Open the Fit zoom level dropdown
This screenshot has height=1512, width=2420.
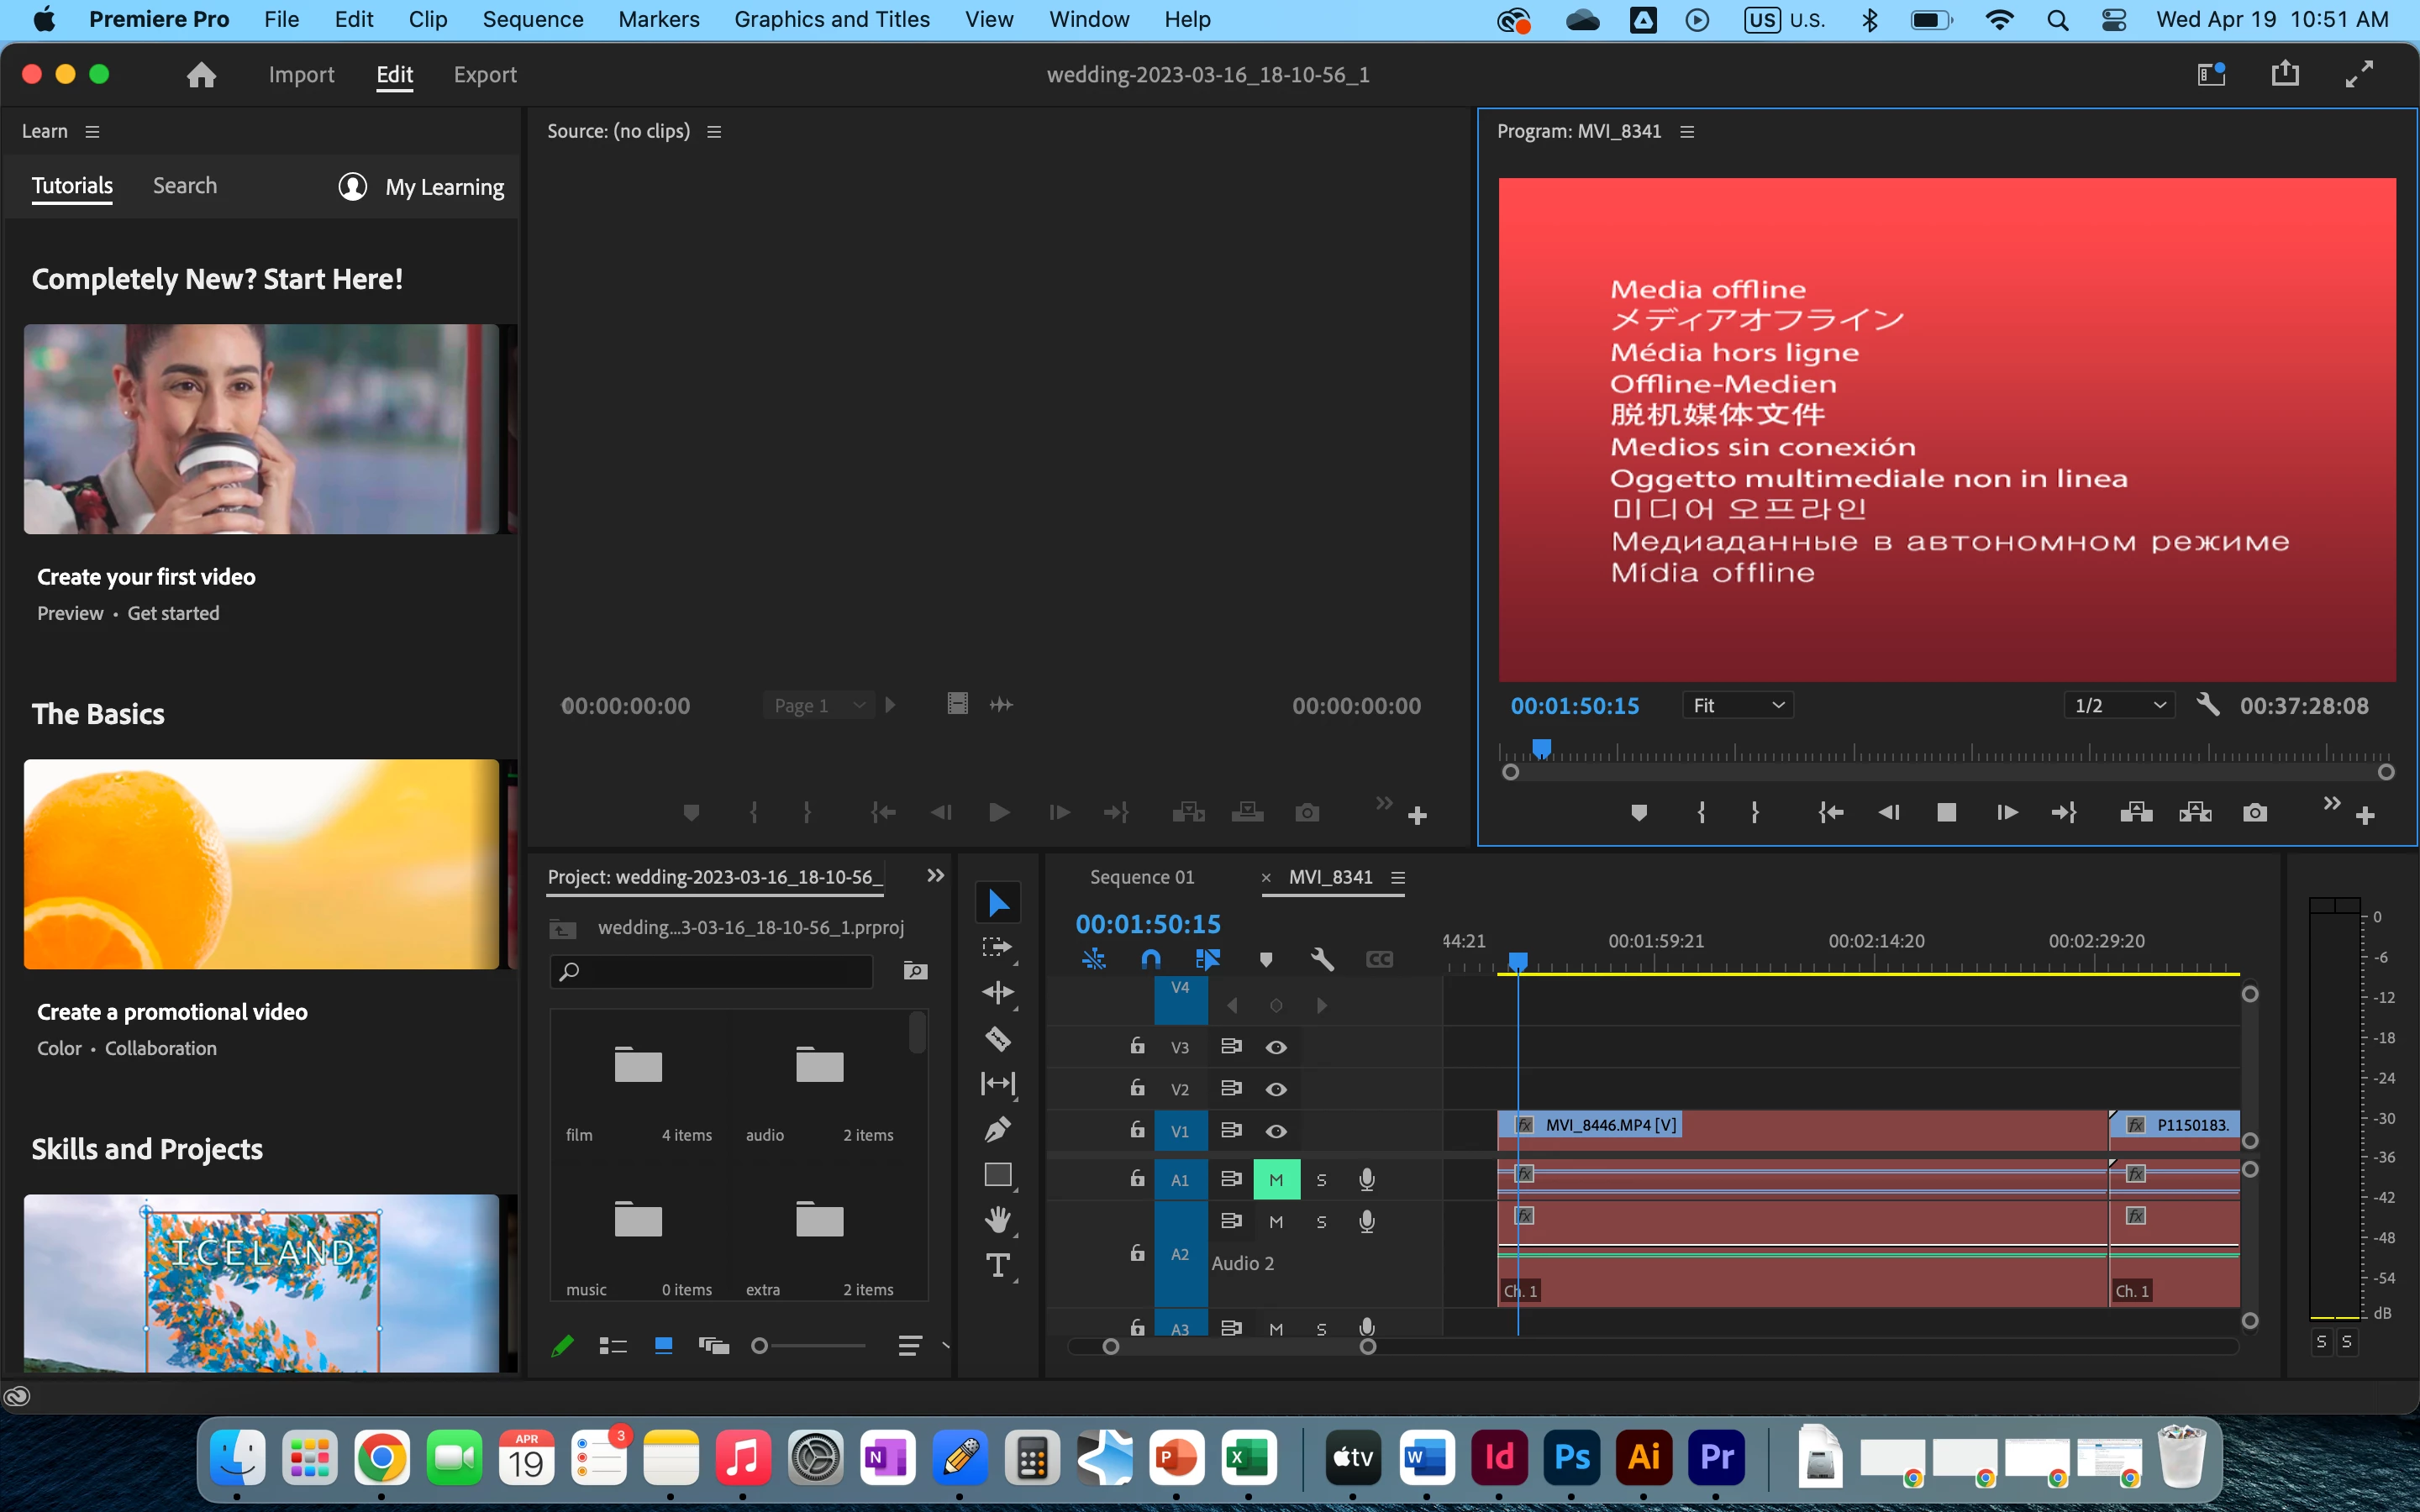tap(1737, 706)
